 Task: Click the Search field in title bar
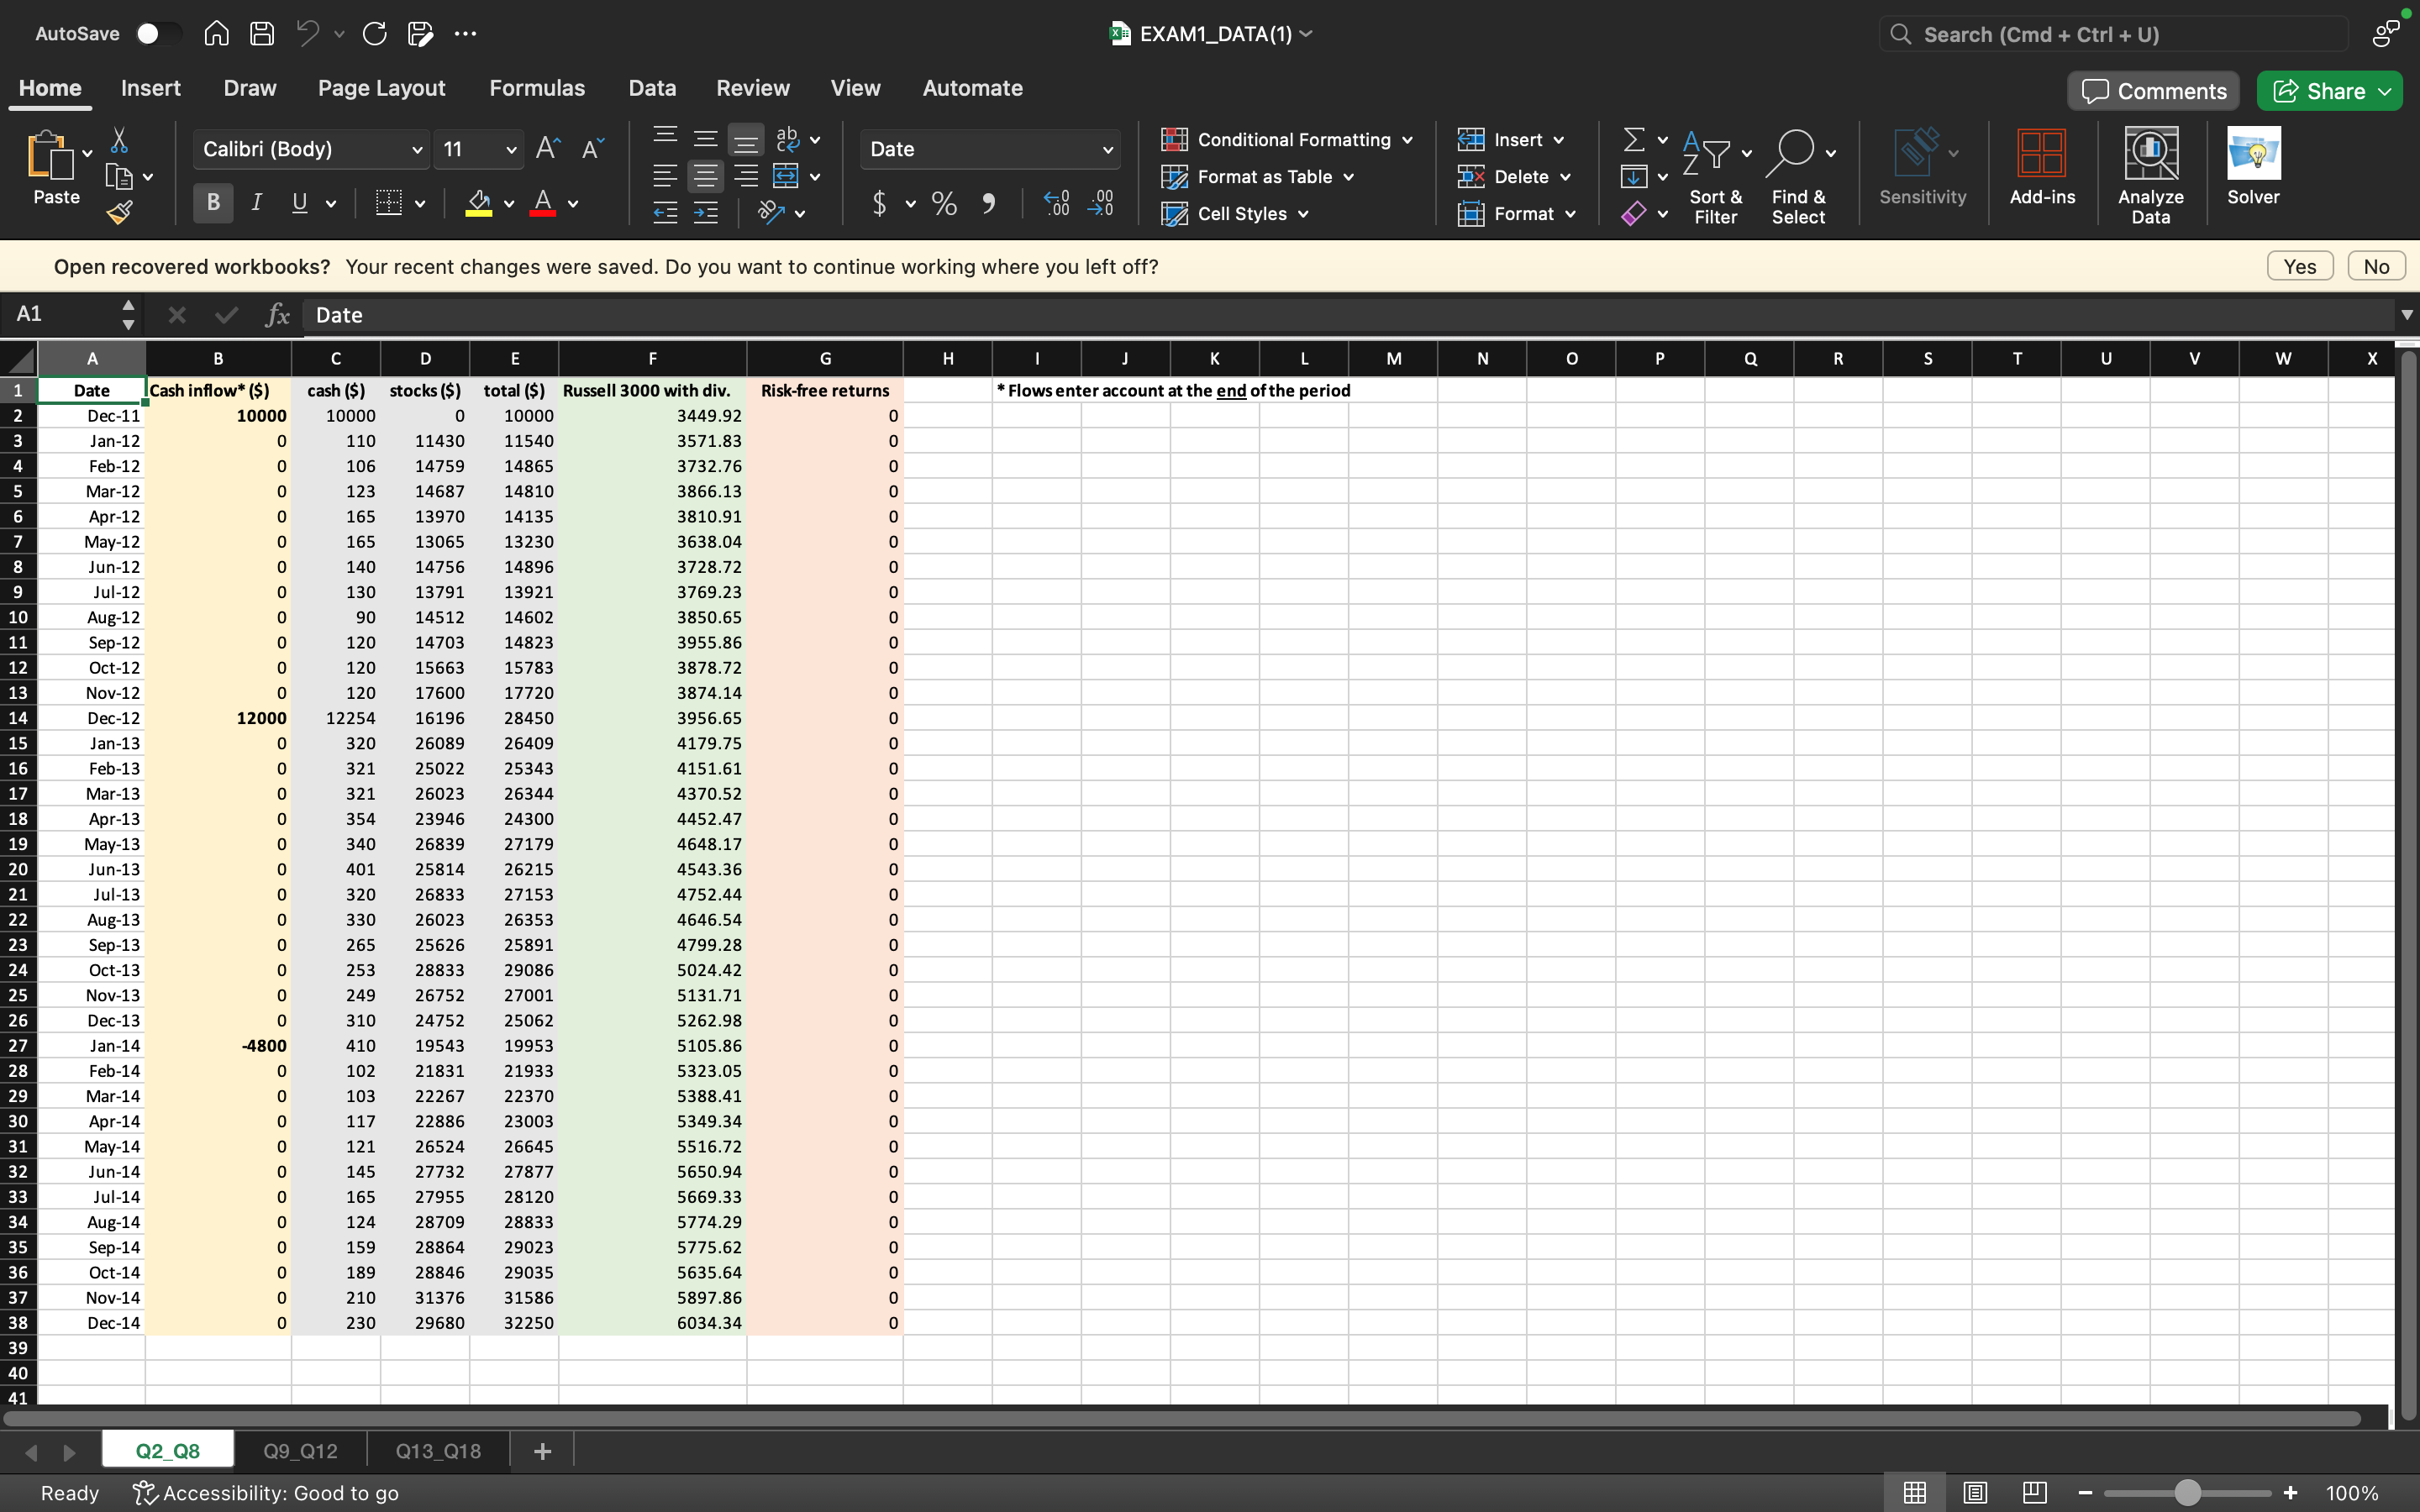(2110, 35)
